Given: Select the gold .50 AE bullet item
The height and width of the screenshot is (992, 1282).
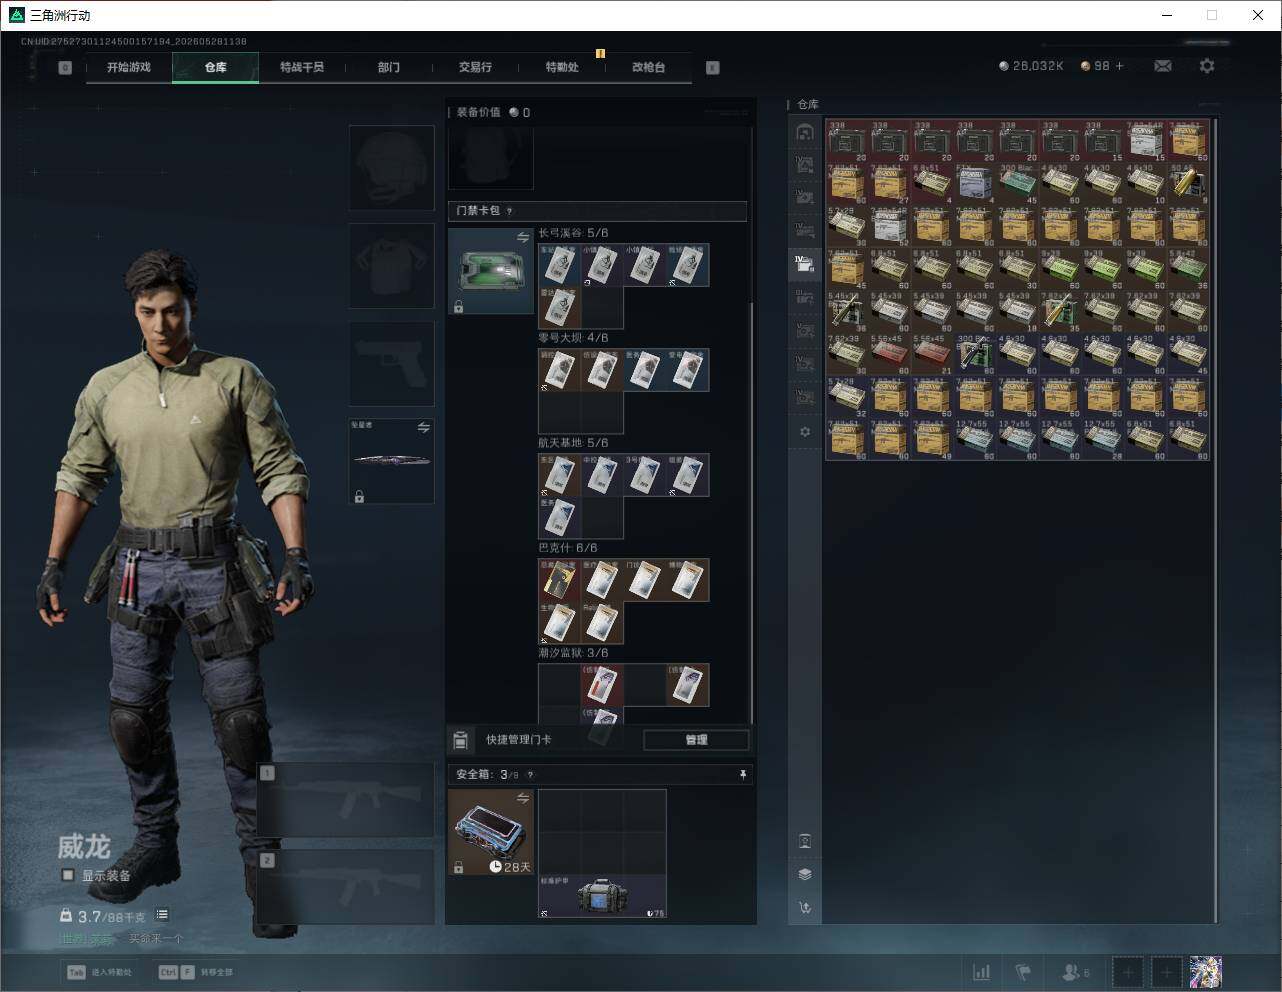Looking at the screenshot, I should [x=1188, y=184].
